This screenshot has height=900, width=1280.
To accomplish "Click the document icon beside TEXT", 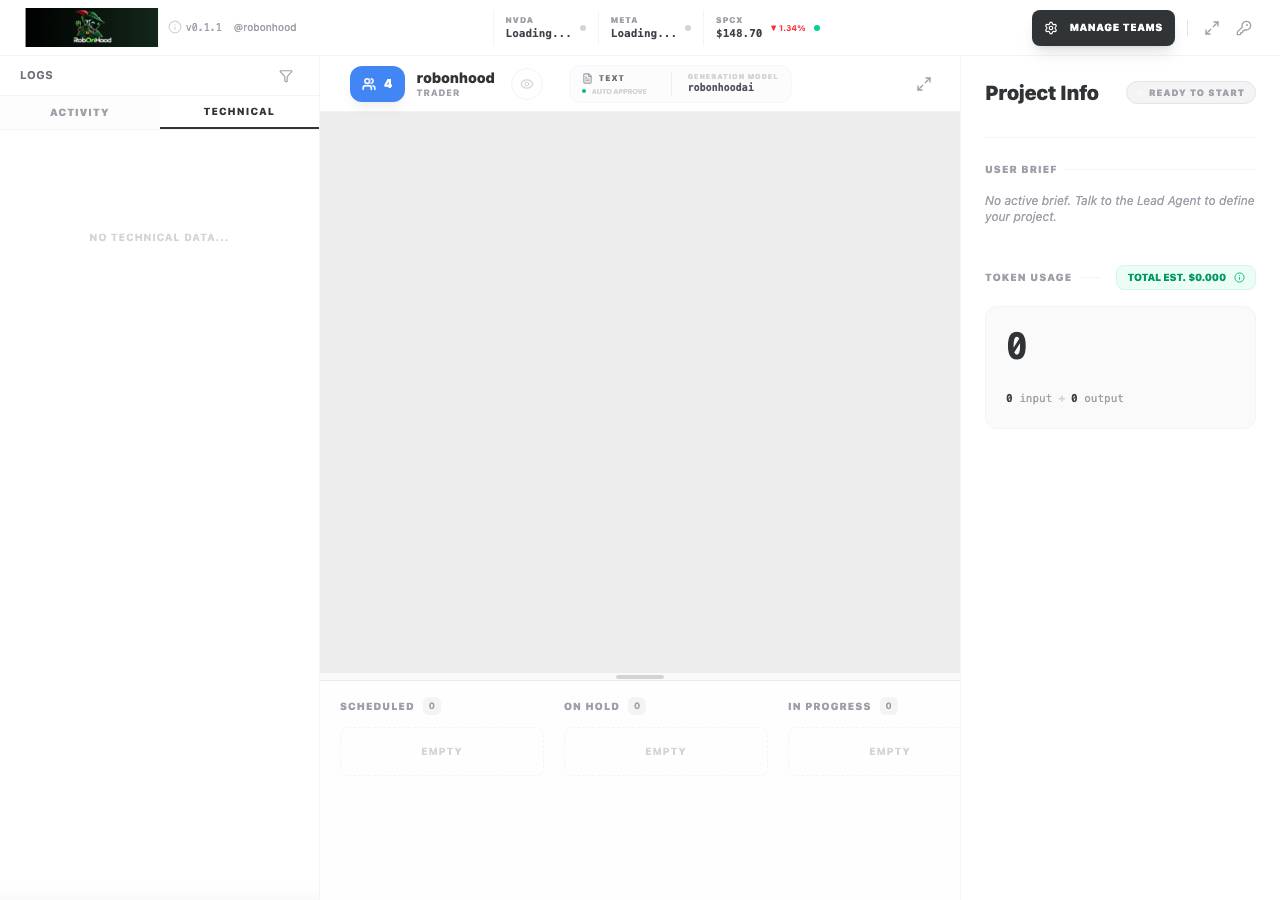I will (x=588, y=78).
